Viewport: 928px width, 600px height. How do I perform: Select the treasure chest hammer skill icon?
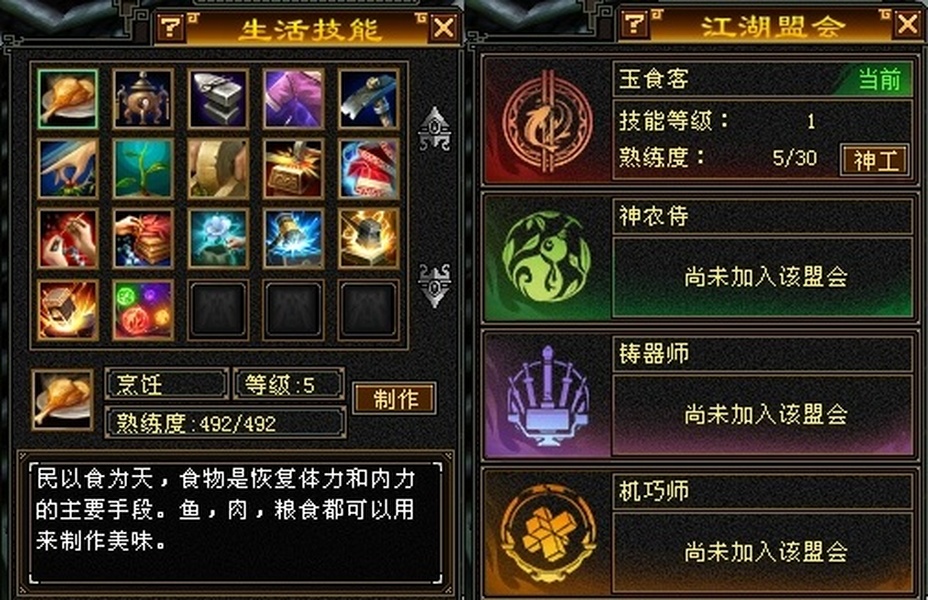click(293, 169)
